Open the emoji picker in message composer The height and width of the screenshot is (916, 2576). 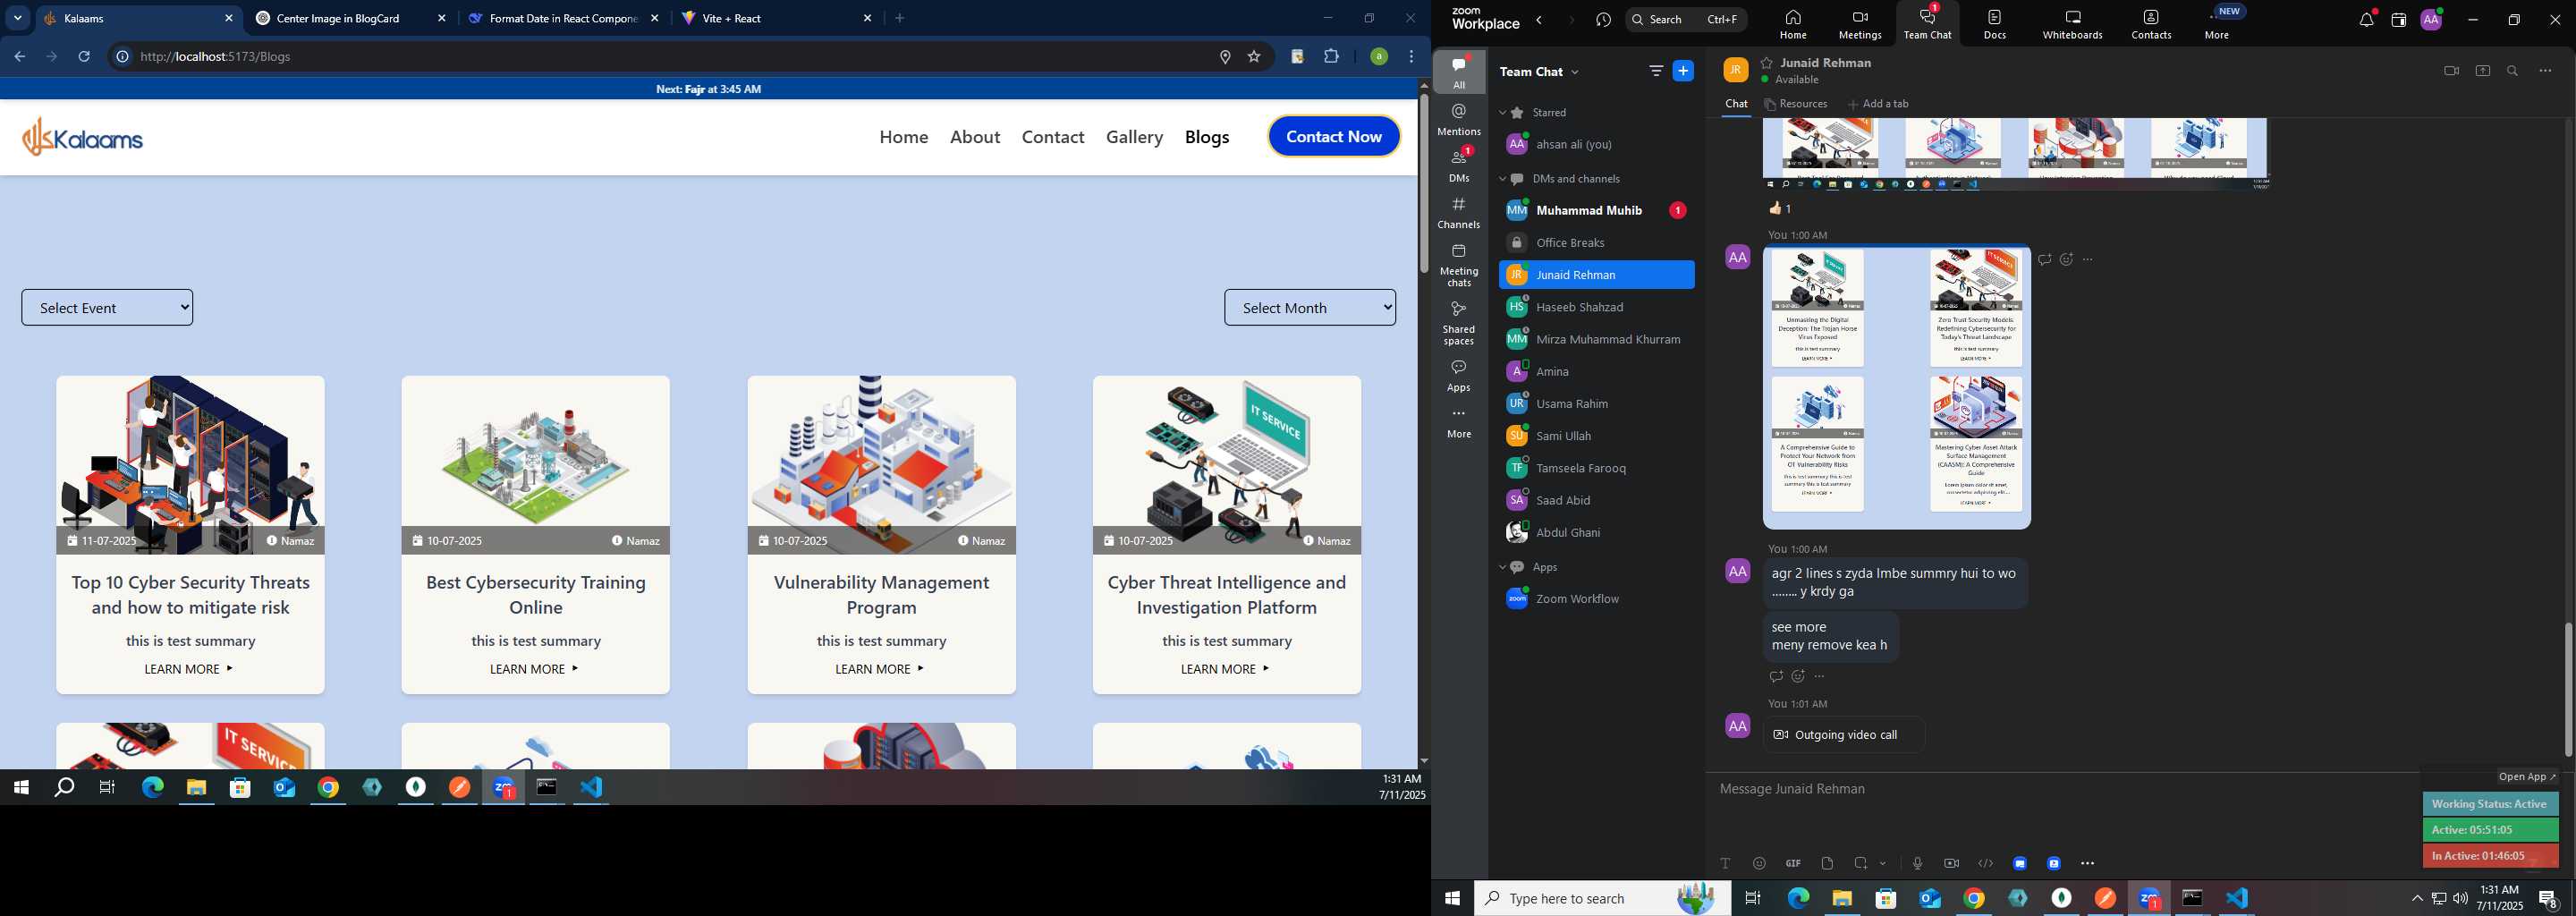click(x=1759, y=863)
